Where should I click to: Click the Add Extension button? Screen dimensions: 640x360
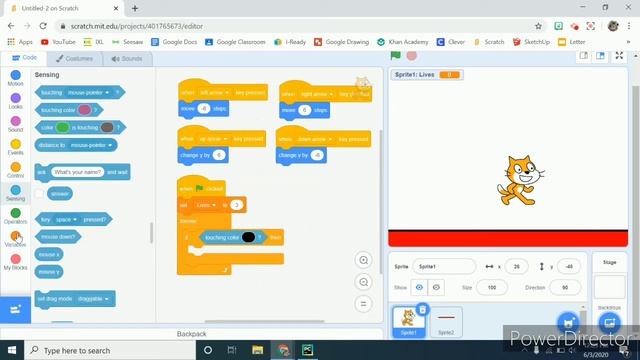click(x=16, y=309)
